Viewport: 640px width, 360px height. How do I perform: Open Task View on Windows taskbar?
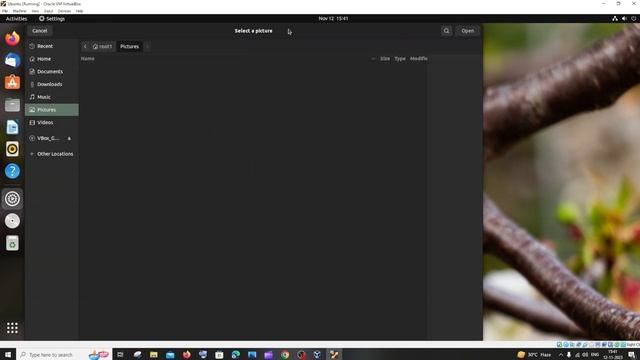click(x=120, y=355)
